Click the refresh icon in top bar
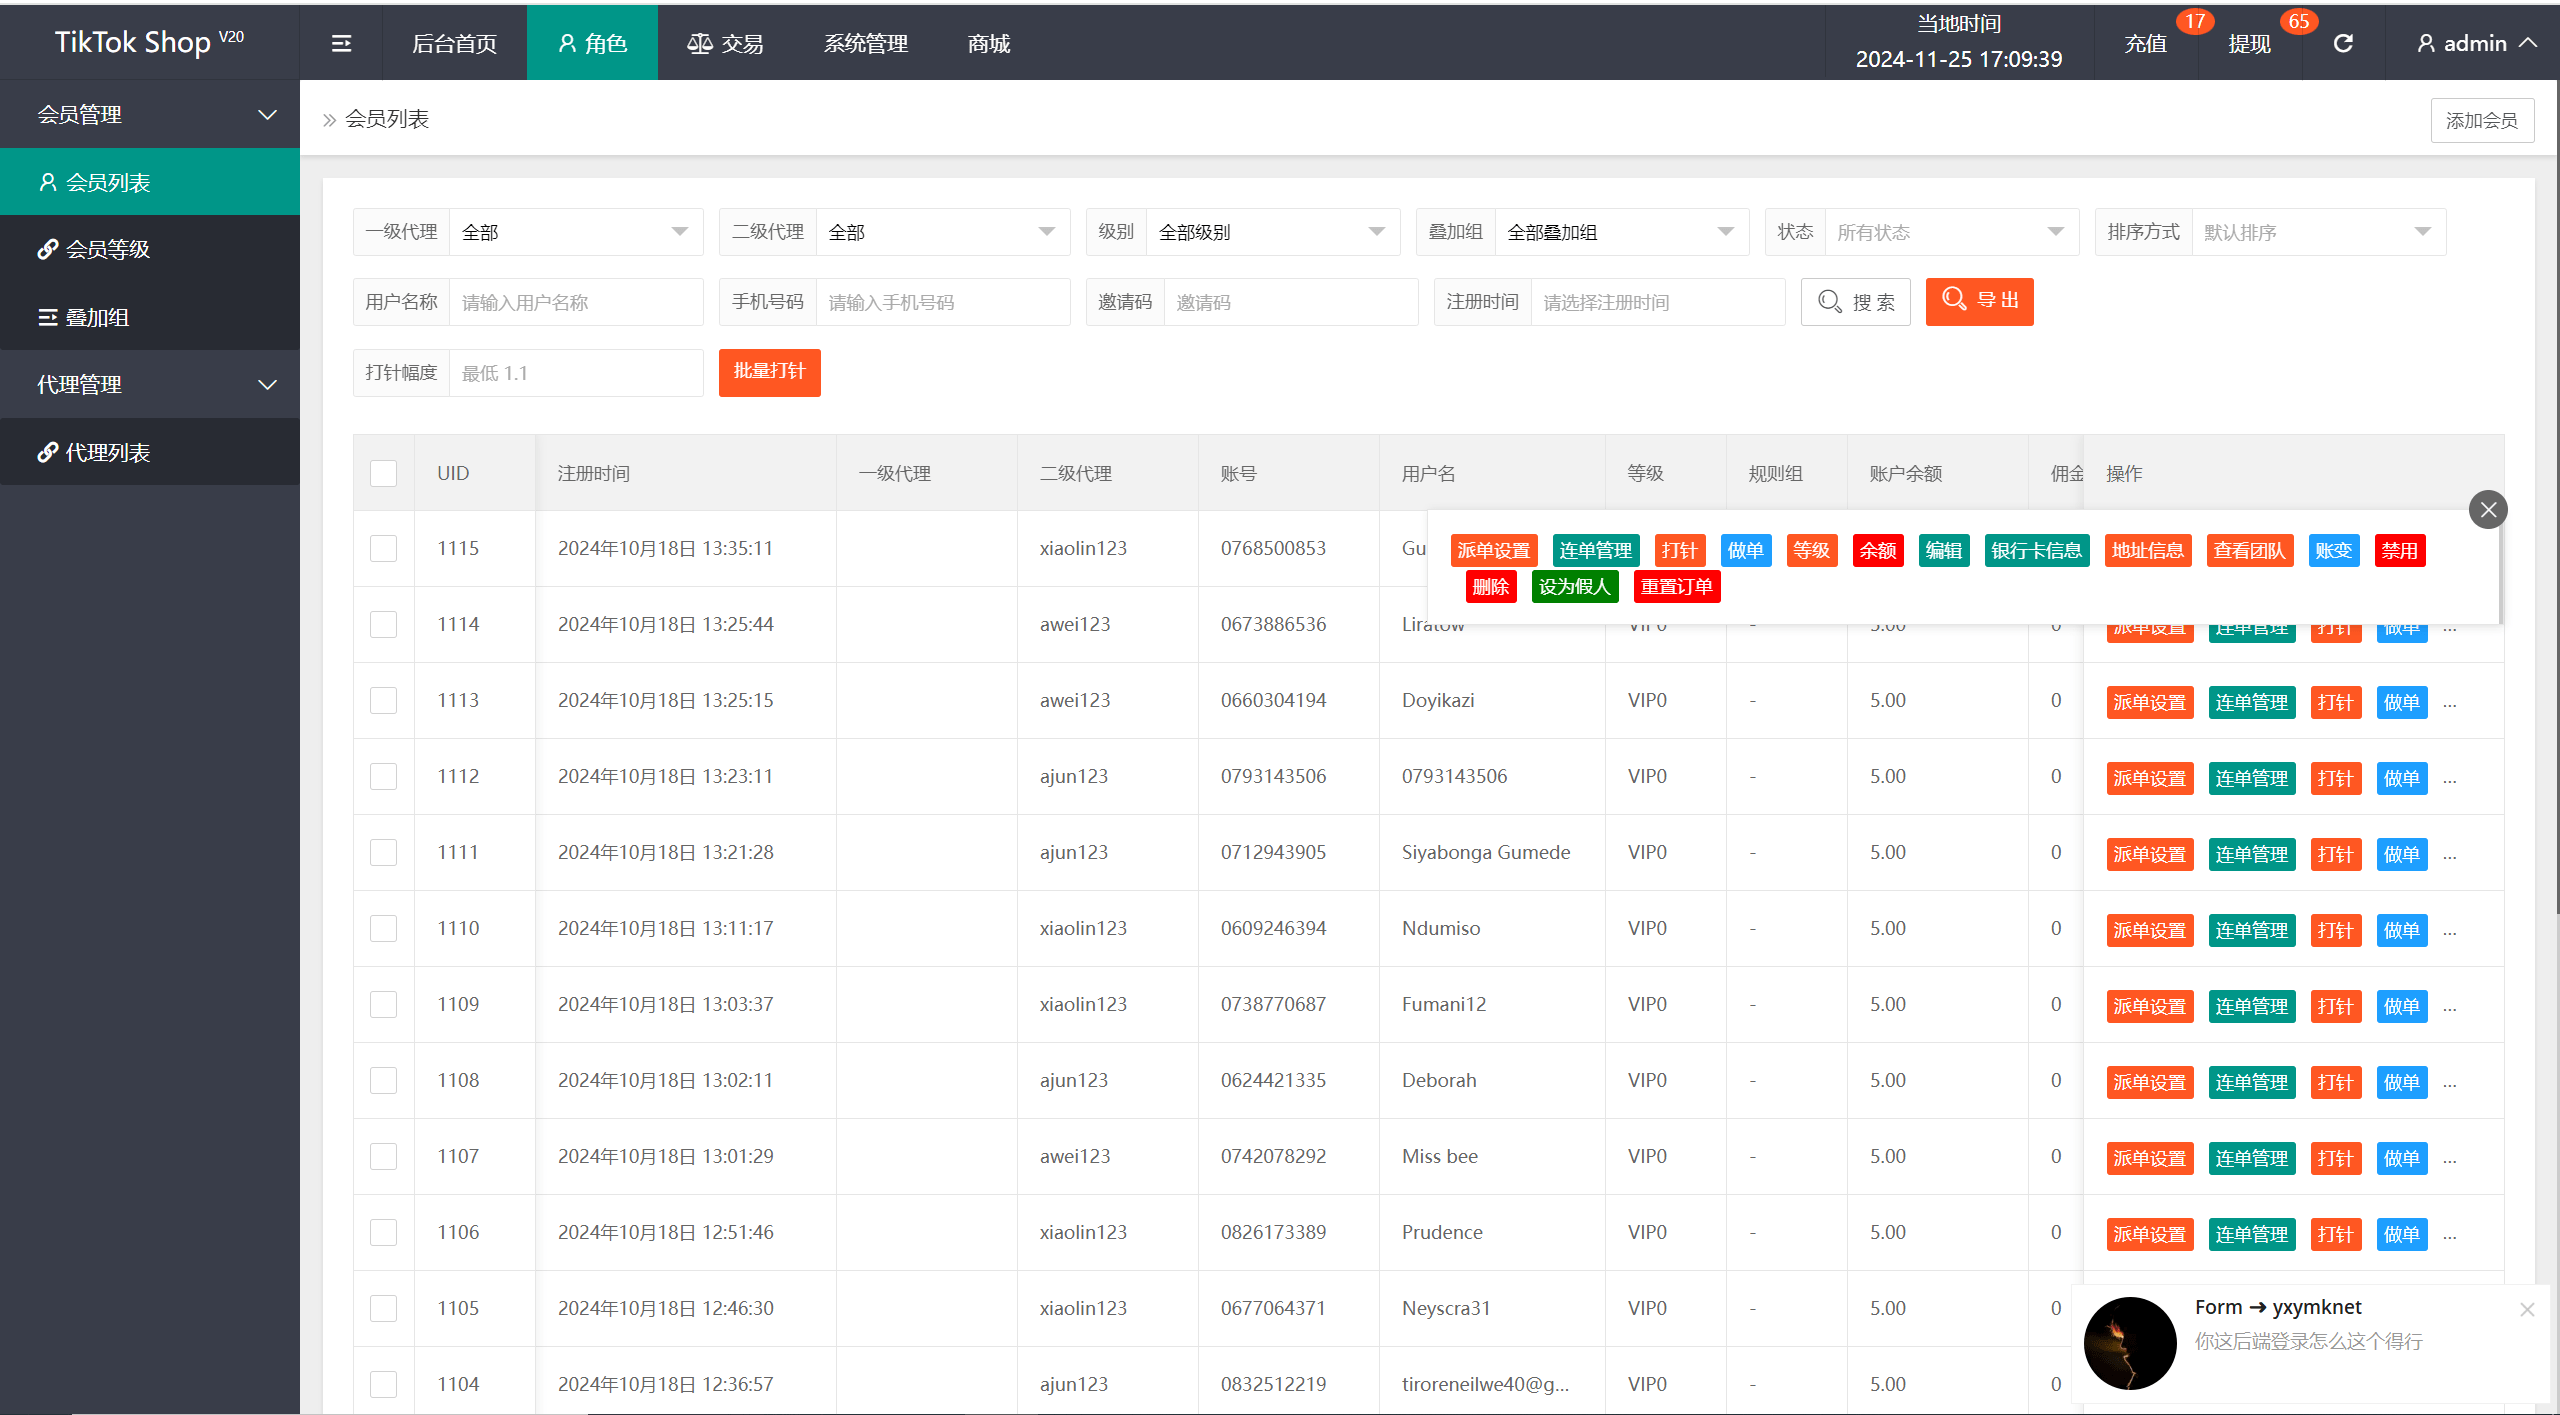 (x=2343, y=43)
